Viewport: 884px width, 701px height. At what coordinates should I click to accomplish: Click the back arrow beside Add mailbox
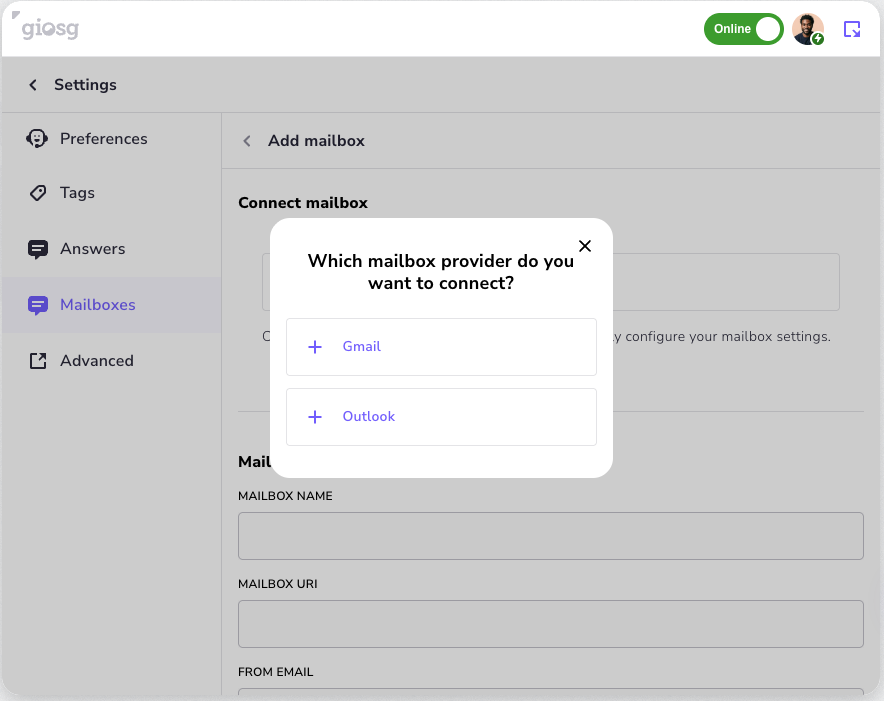tap(246, 141)
